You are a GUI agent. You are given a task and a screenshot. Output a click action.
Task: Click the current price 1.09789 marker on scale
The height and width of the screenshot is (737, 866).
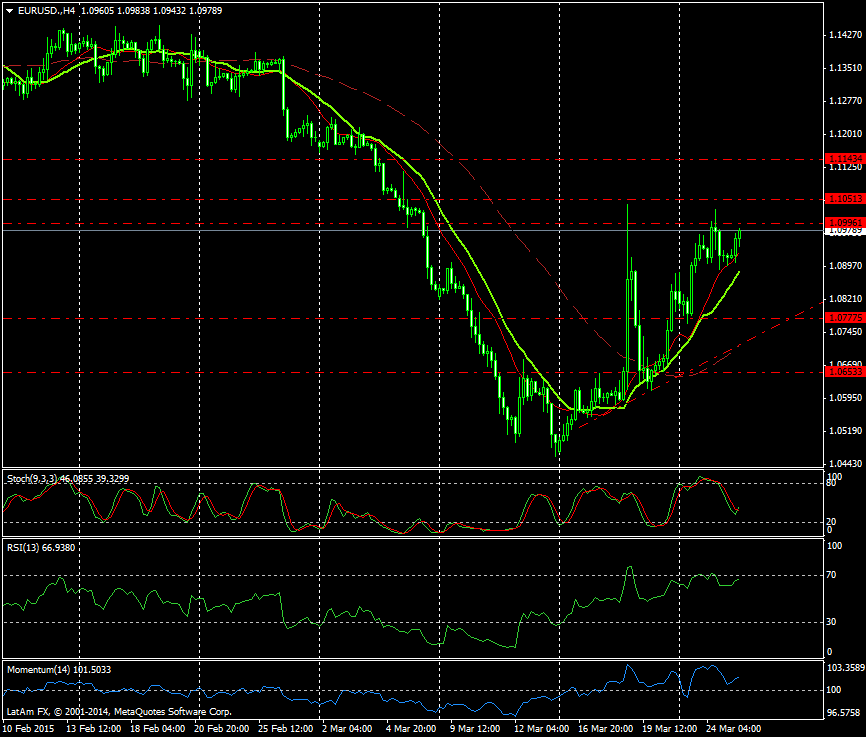[845, 232]
